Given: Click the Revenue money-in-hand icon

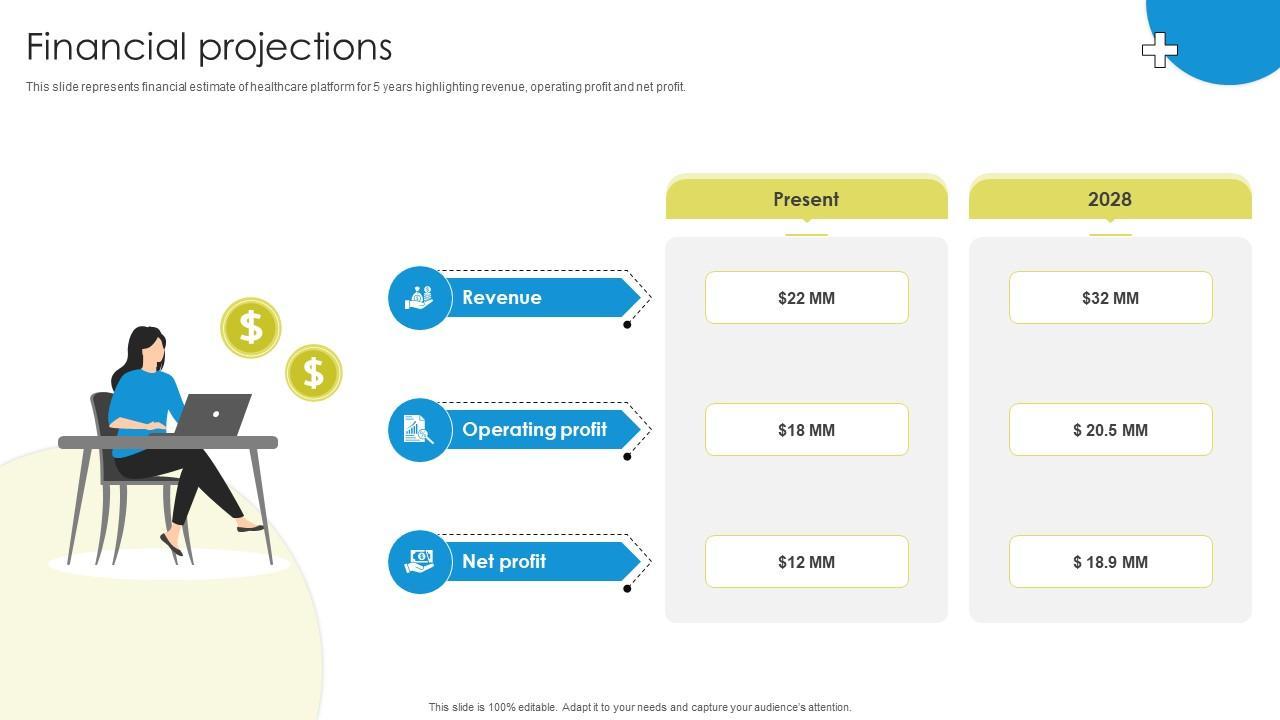Looking at the screenshot, I should (420, 298).
